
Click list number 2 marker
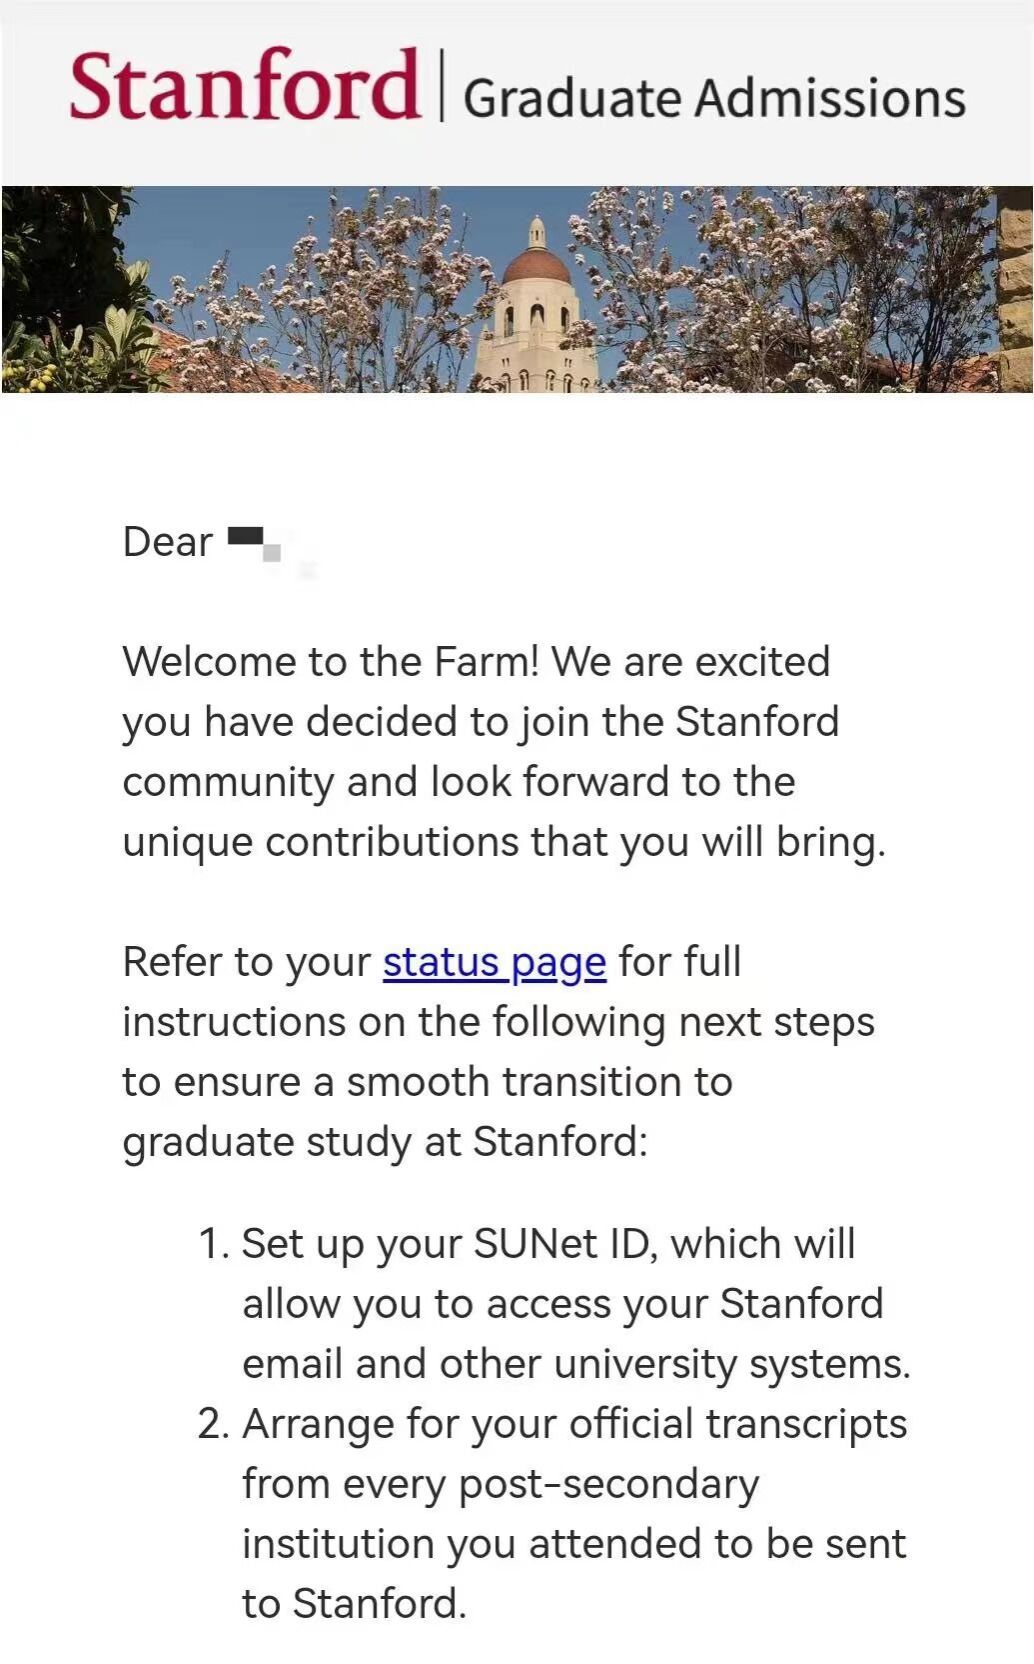[x=214, y=1424]
